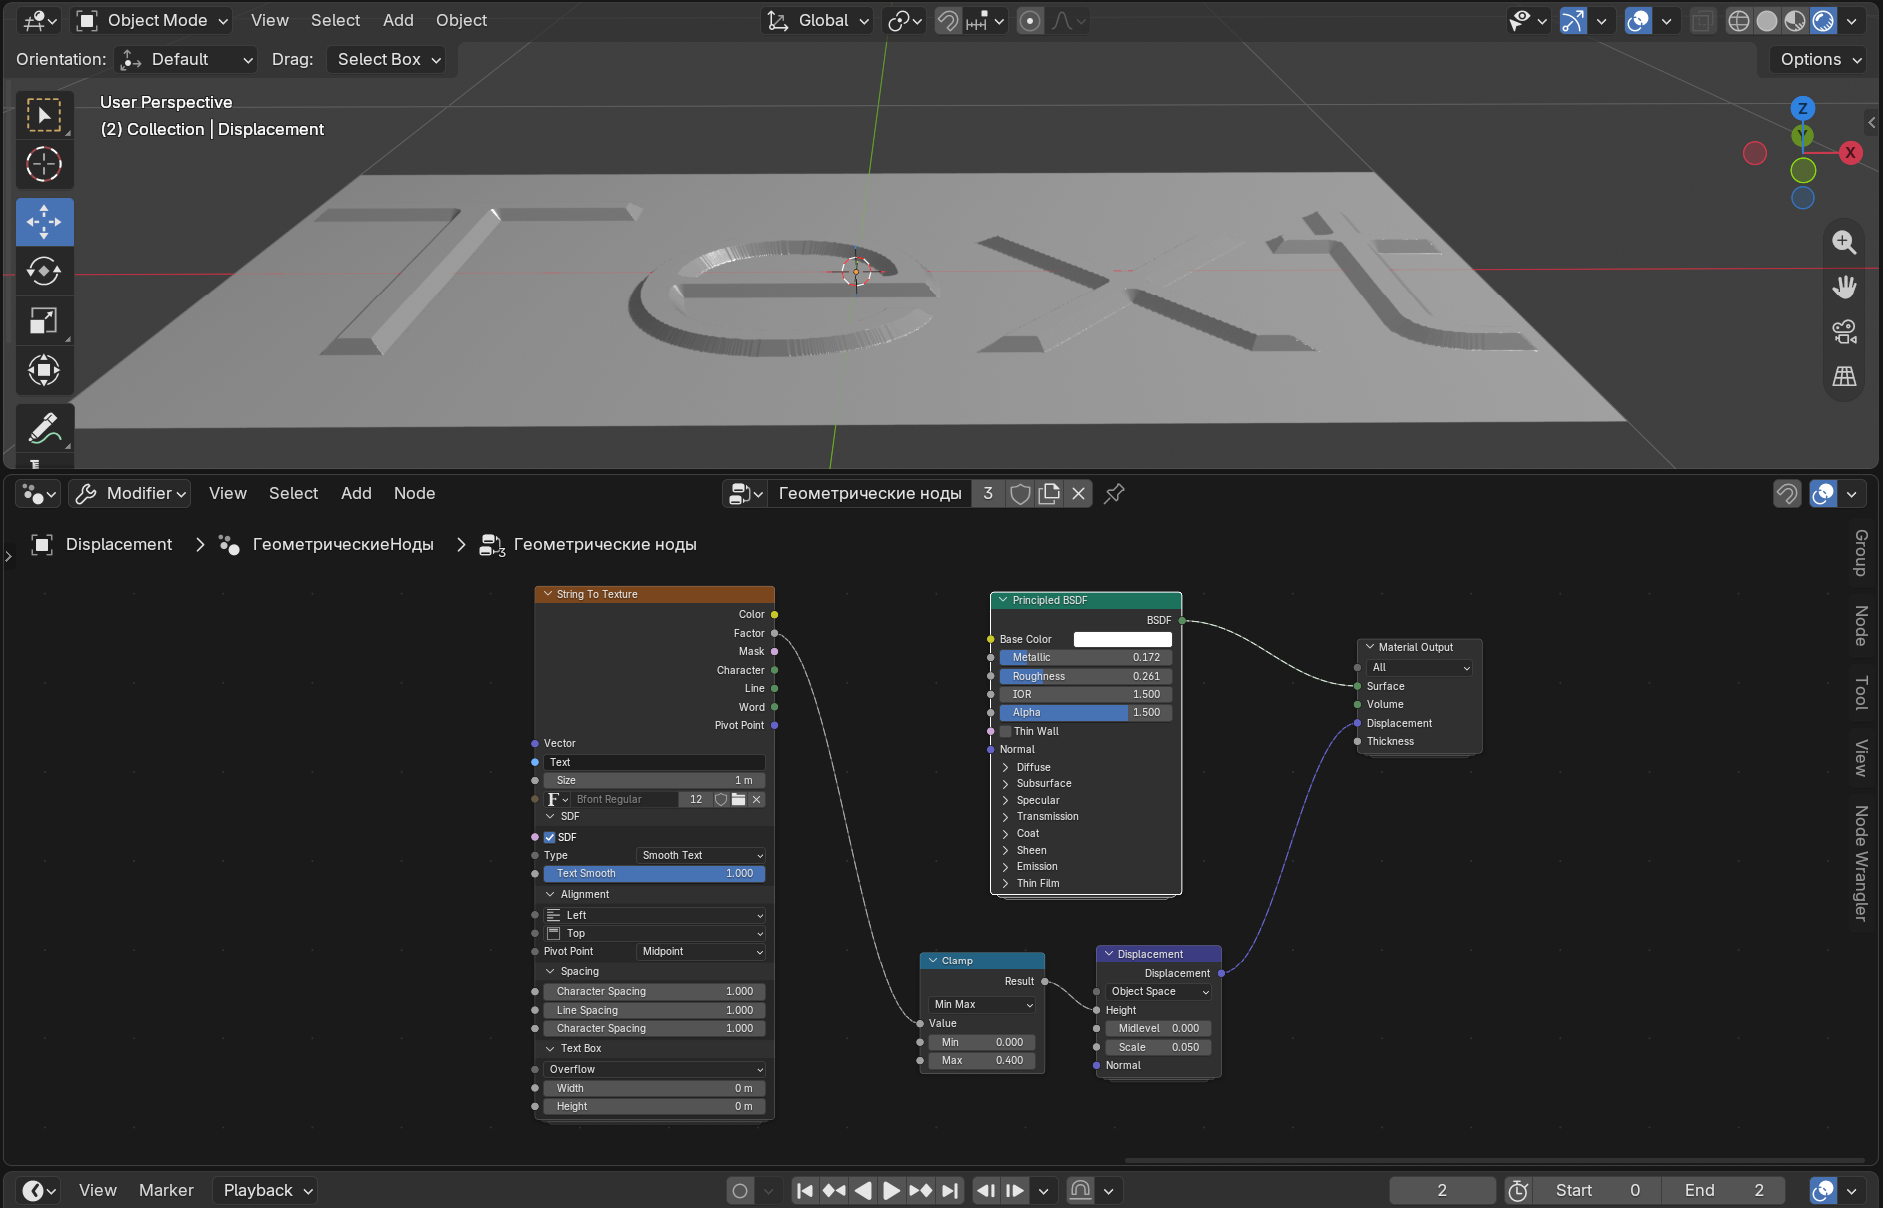Activate the 3D Cursor tool
The height and width of the screenshot is (1208, 1883).
click(x=44, y=164)
